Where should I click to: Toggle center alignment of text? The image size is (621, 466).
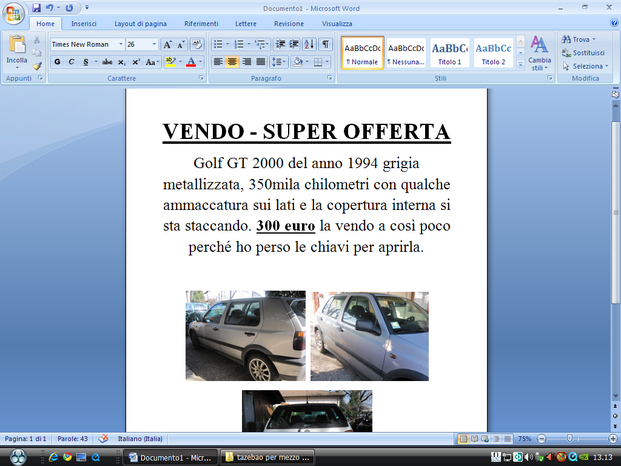[x=232, y=62]
